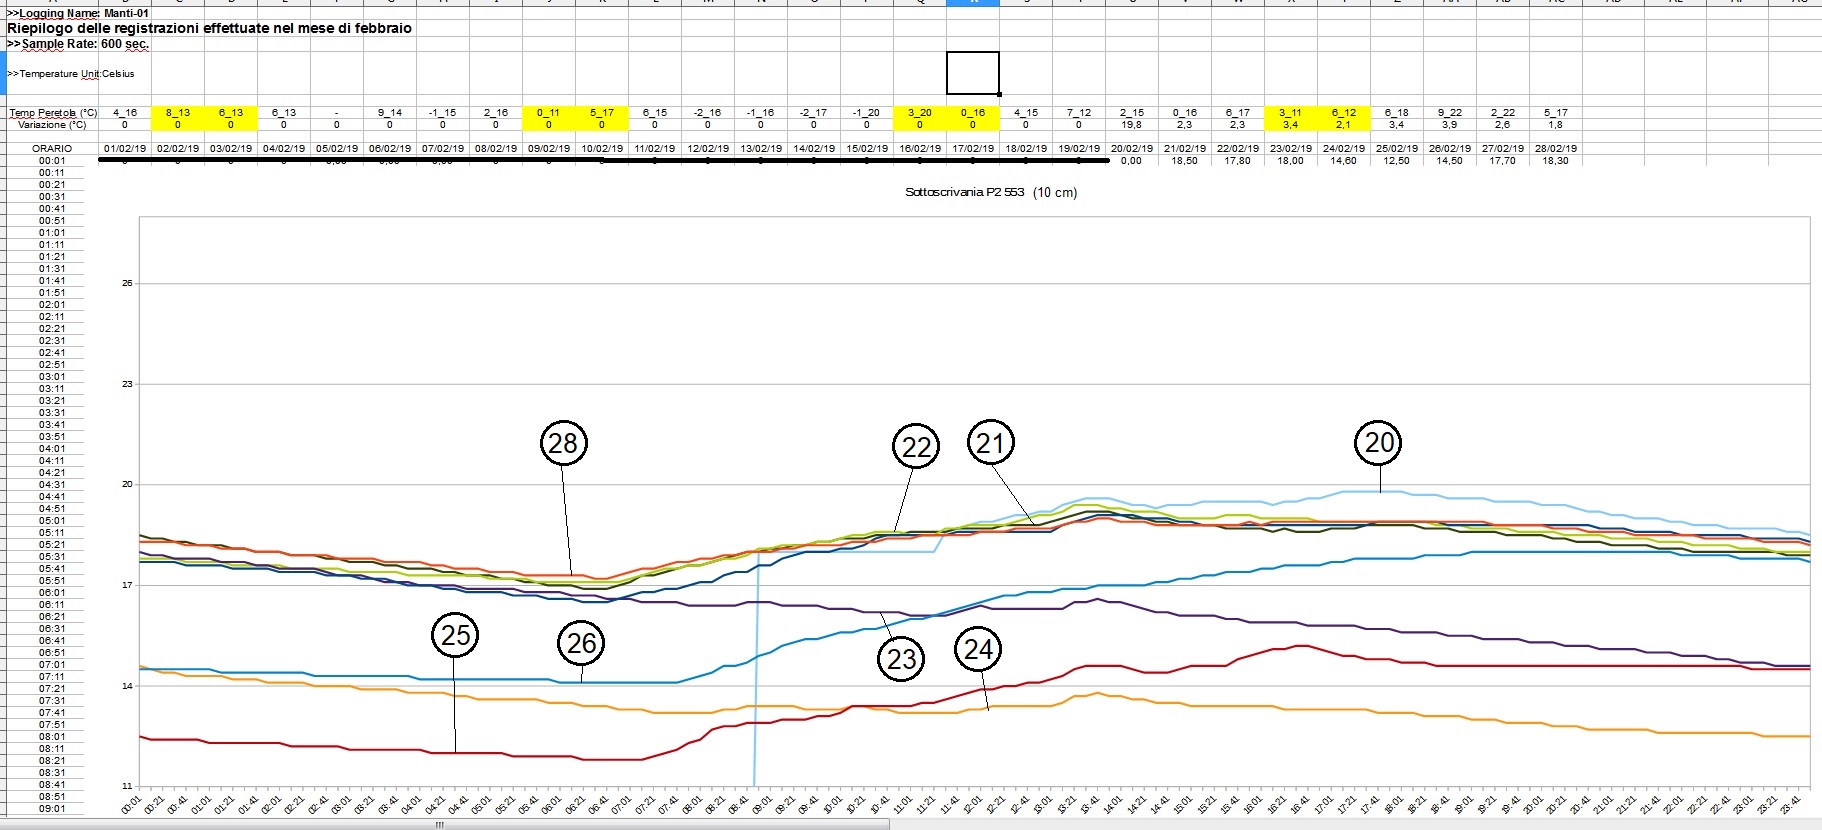
Task: Select the Riepilogo delle registrazioni title cell
Action: tap(210, 28)
